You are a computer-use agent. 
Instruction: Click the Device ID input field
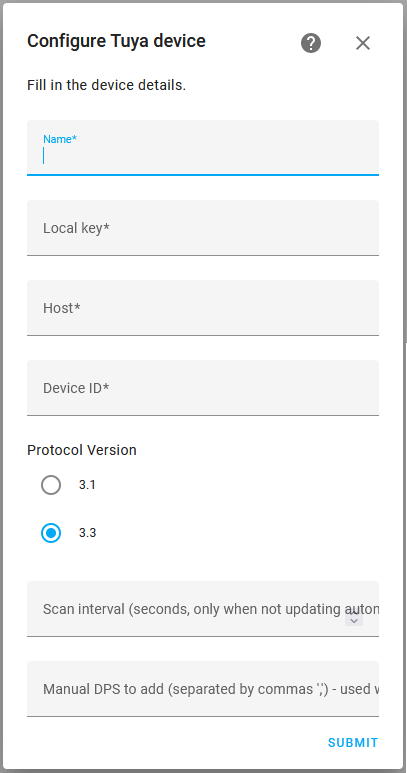click(x=203, y=387)
